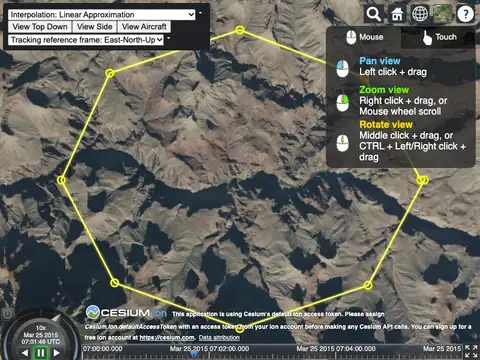Image resolution: width=480 pixels, height=360 pixels.
Task: Toggle the navigation help button
Action: (x=466, y=14)
